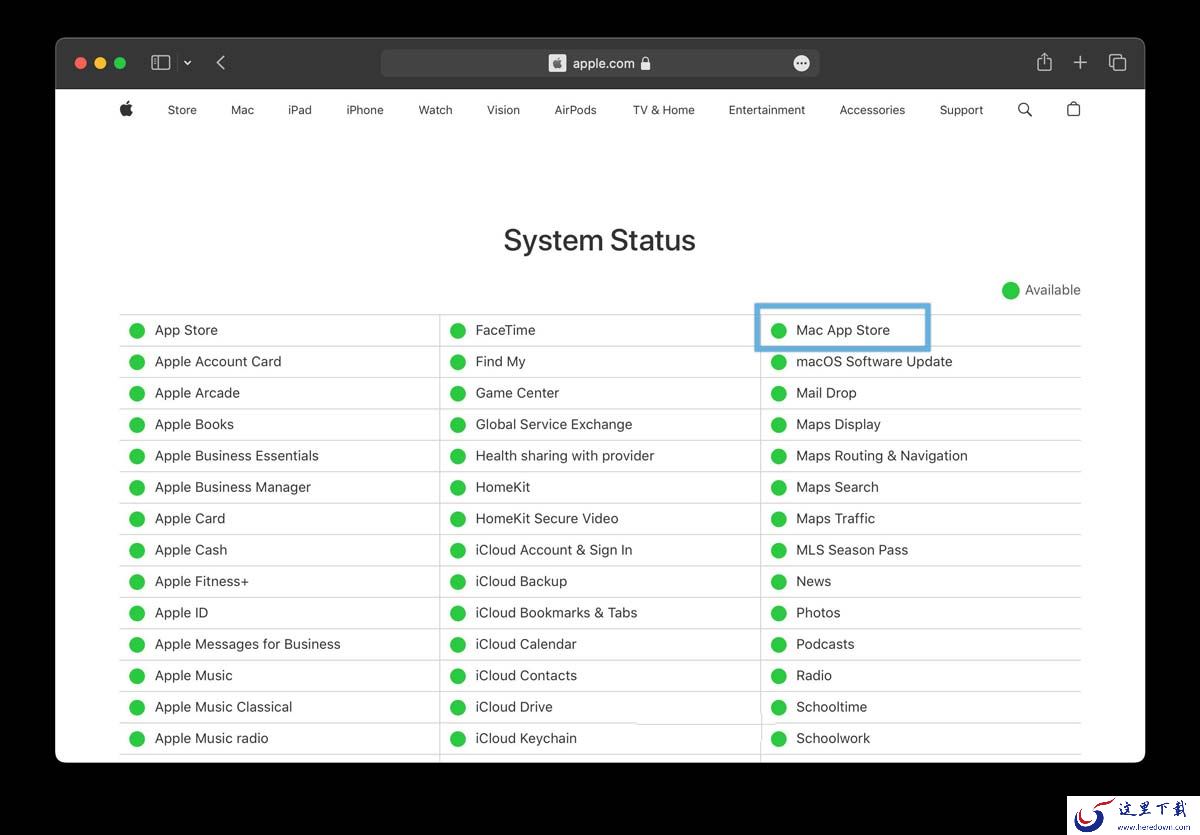Open the Mac menu
Screen dimensions: 1200x835
click(x=242, y=110)
